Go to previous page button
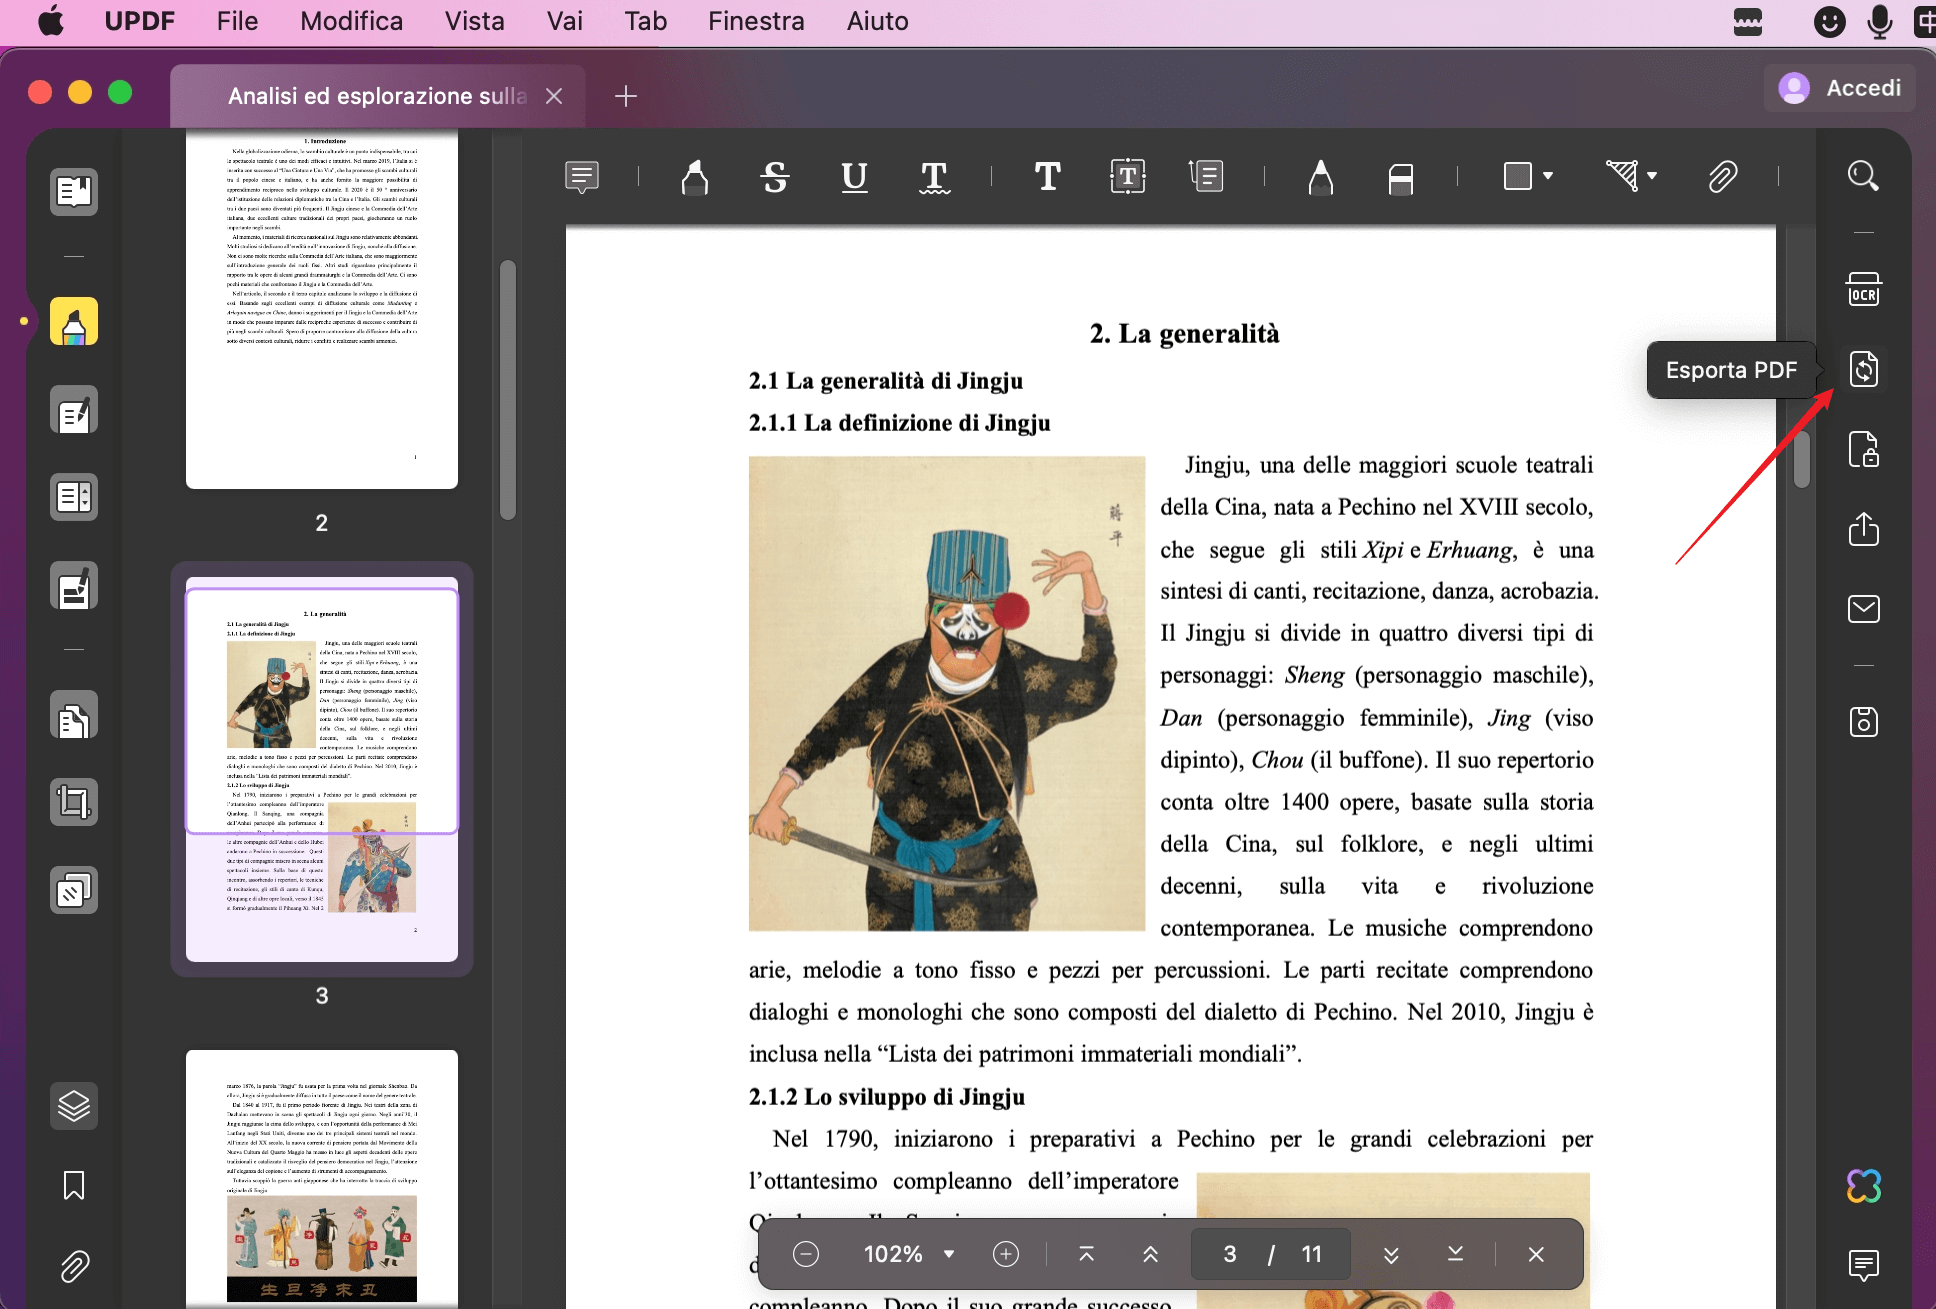The image size is (1936, 1309). pyautogui.click(x=1150, y=1254)
